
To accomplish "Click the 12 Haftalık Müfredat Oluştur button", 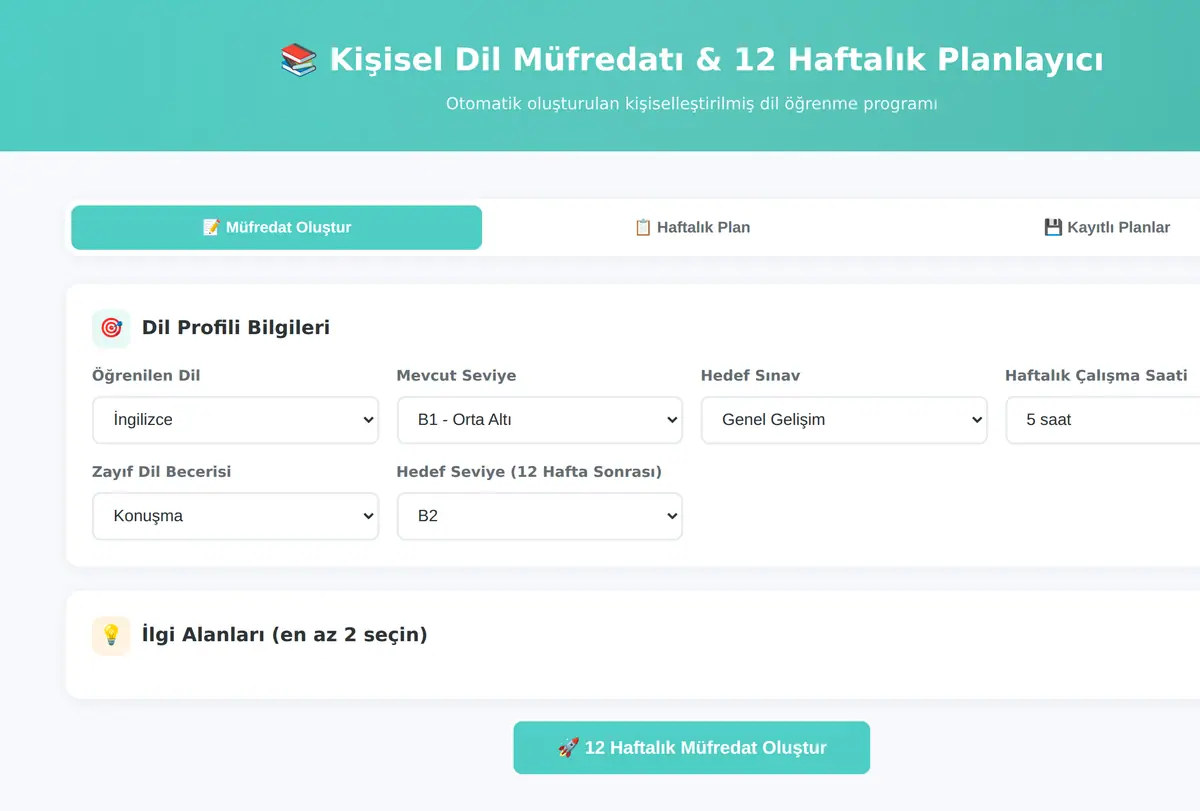I will (692, 748).
